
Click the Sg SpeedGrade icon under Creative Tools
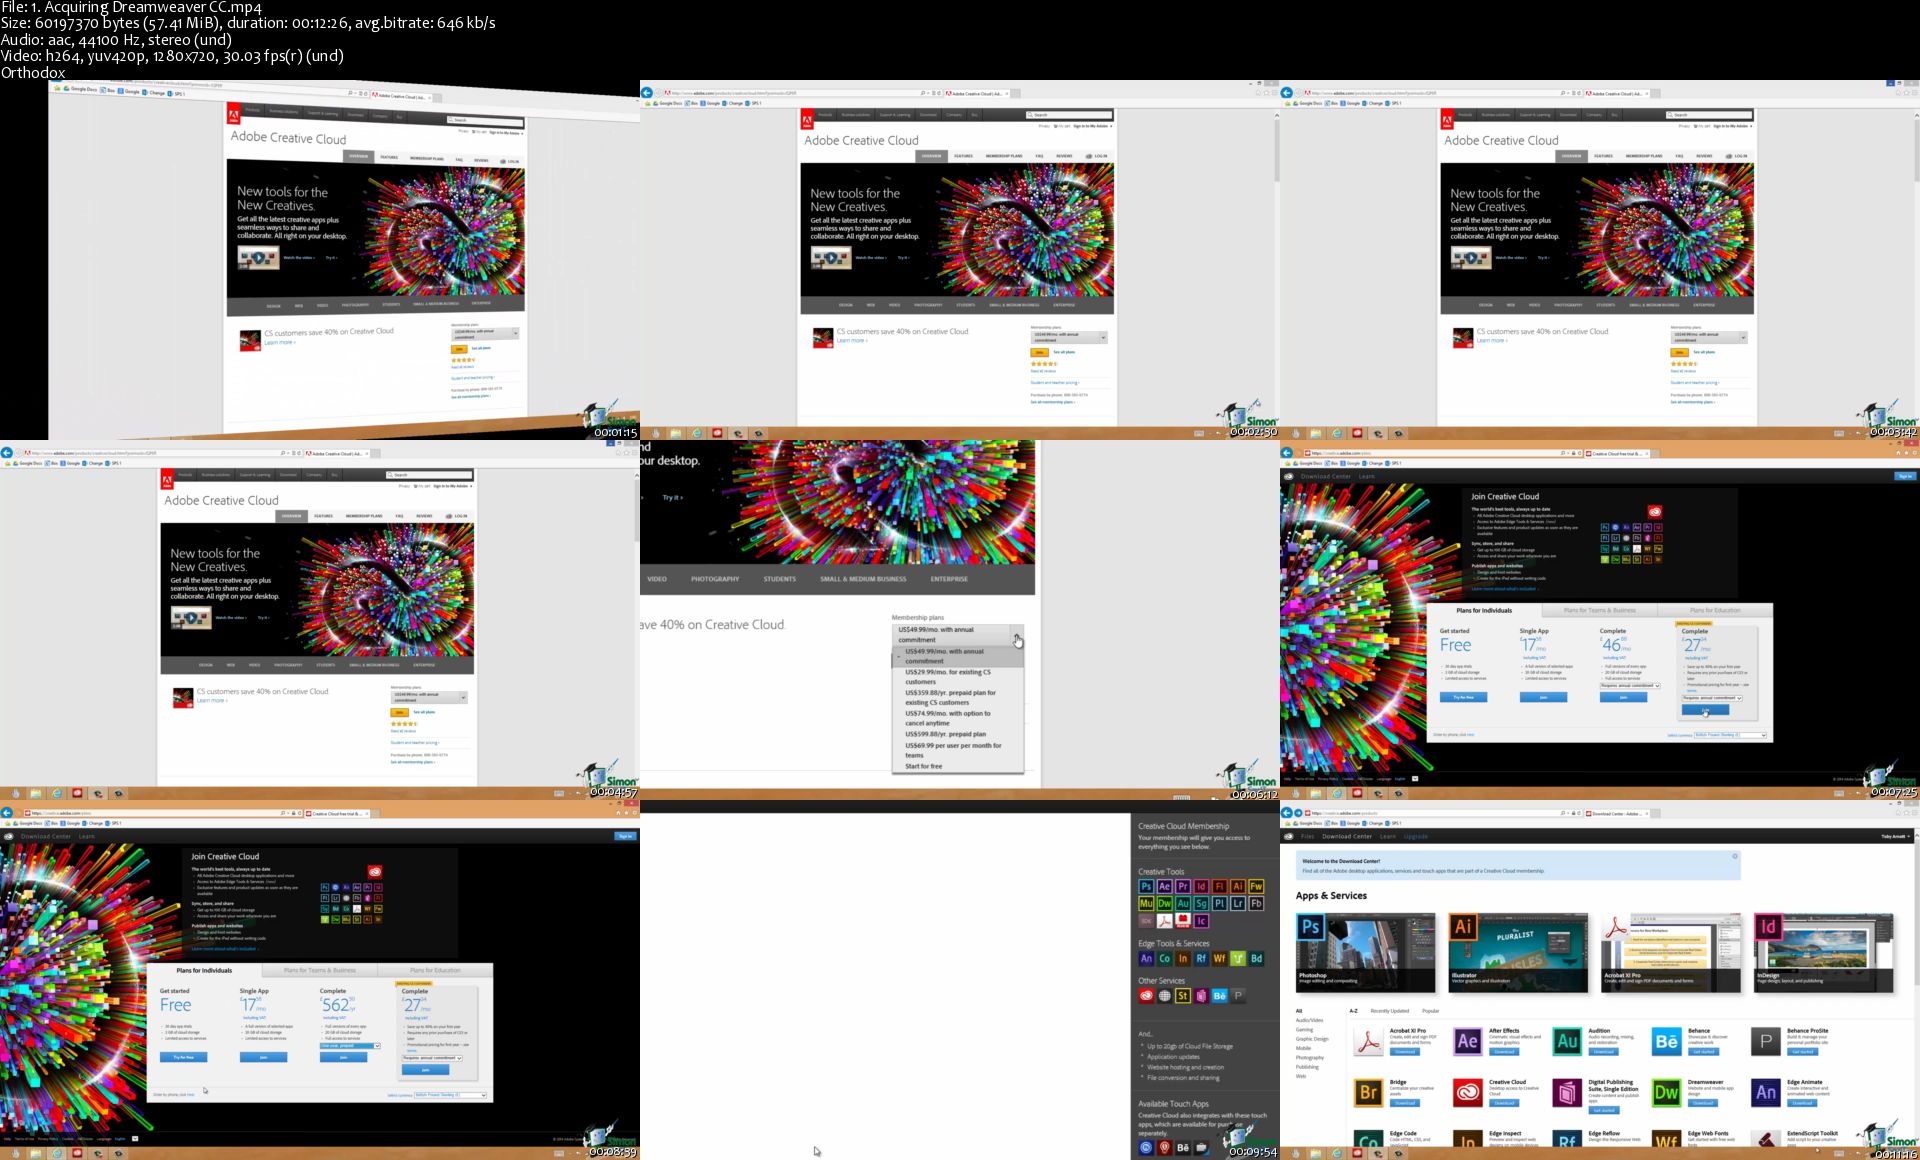(x=1201, y=903)
